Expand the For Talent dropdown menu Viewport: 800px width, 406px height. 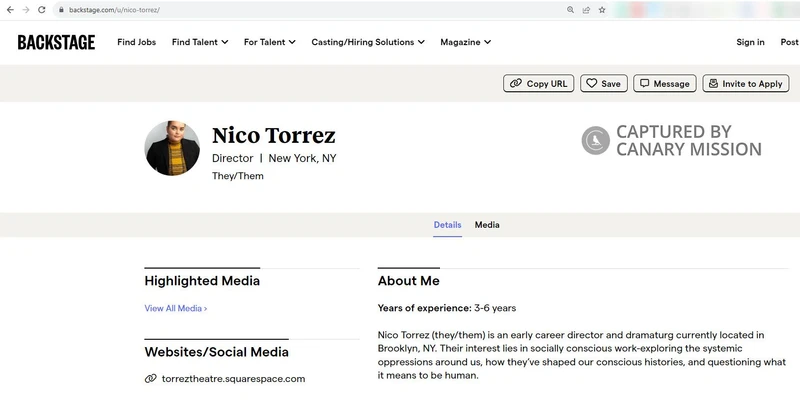[269, 42]
